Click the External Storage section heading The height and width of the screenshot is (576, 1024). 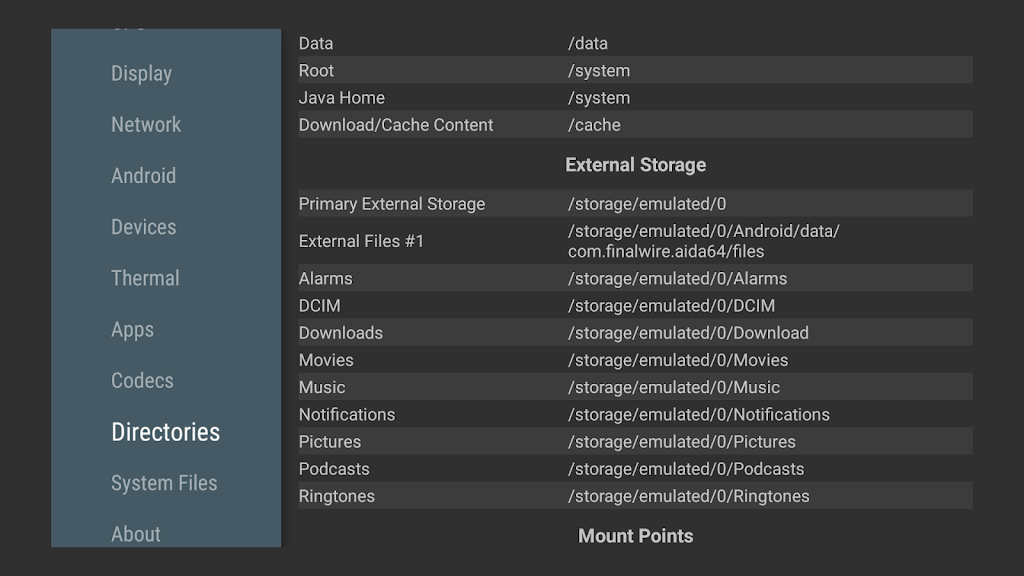point(635,165)
